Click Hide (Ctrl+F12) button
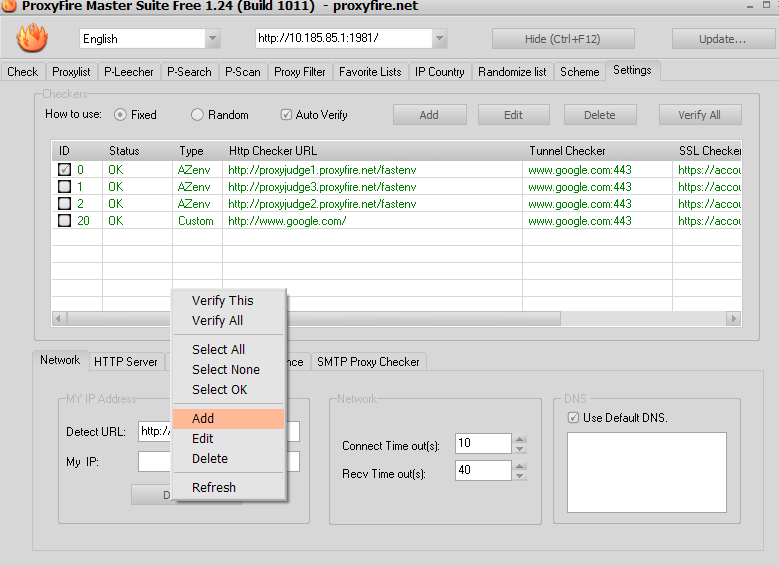 pyautogui.click(x=563, y=39)
